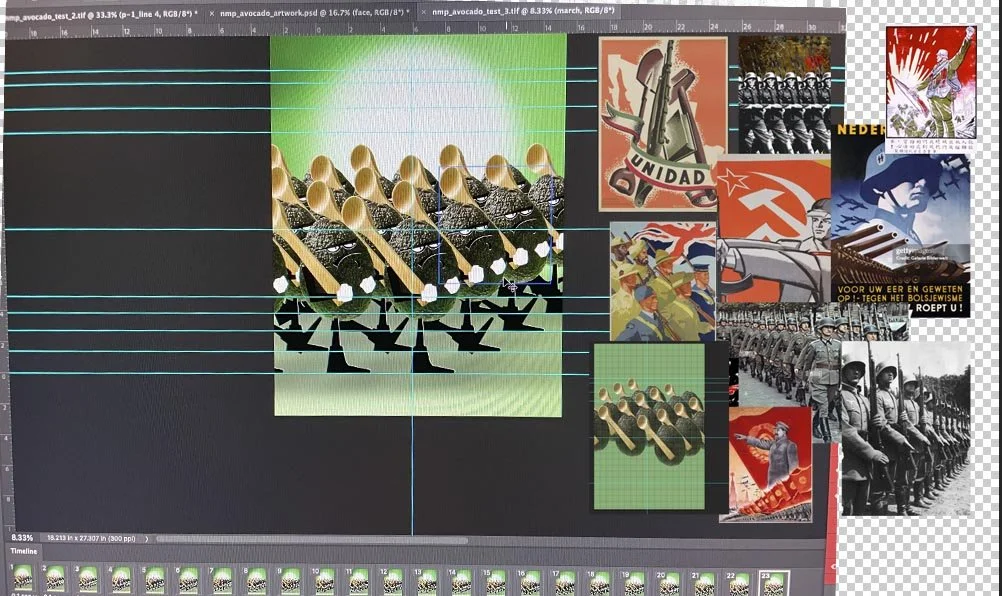Select timeline frame 20
Image resolution: width=1002 pixels, height=596 pixels.
(x=669, y=583)
